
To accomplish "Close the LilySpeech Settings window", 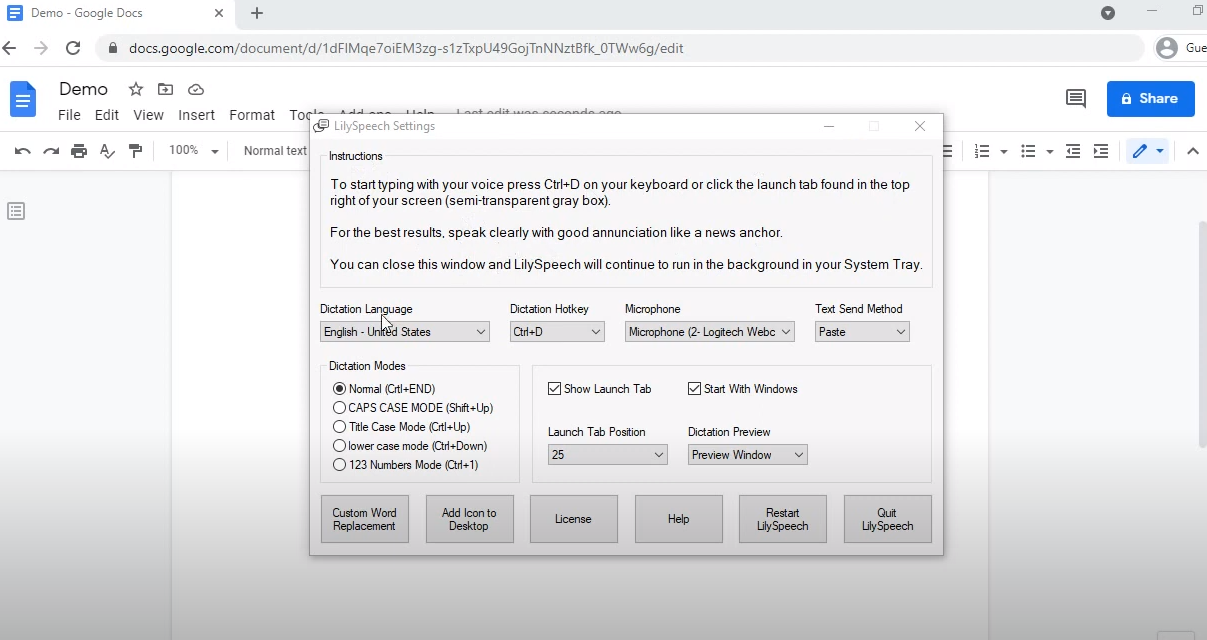I will click(920, 126).
